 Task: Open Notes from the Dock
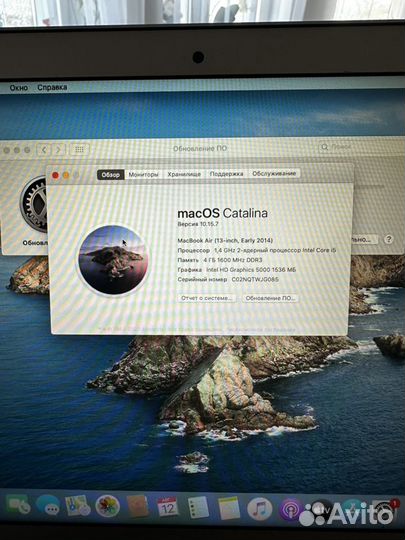point(229,508)
